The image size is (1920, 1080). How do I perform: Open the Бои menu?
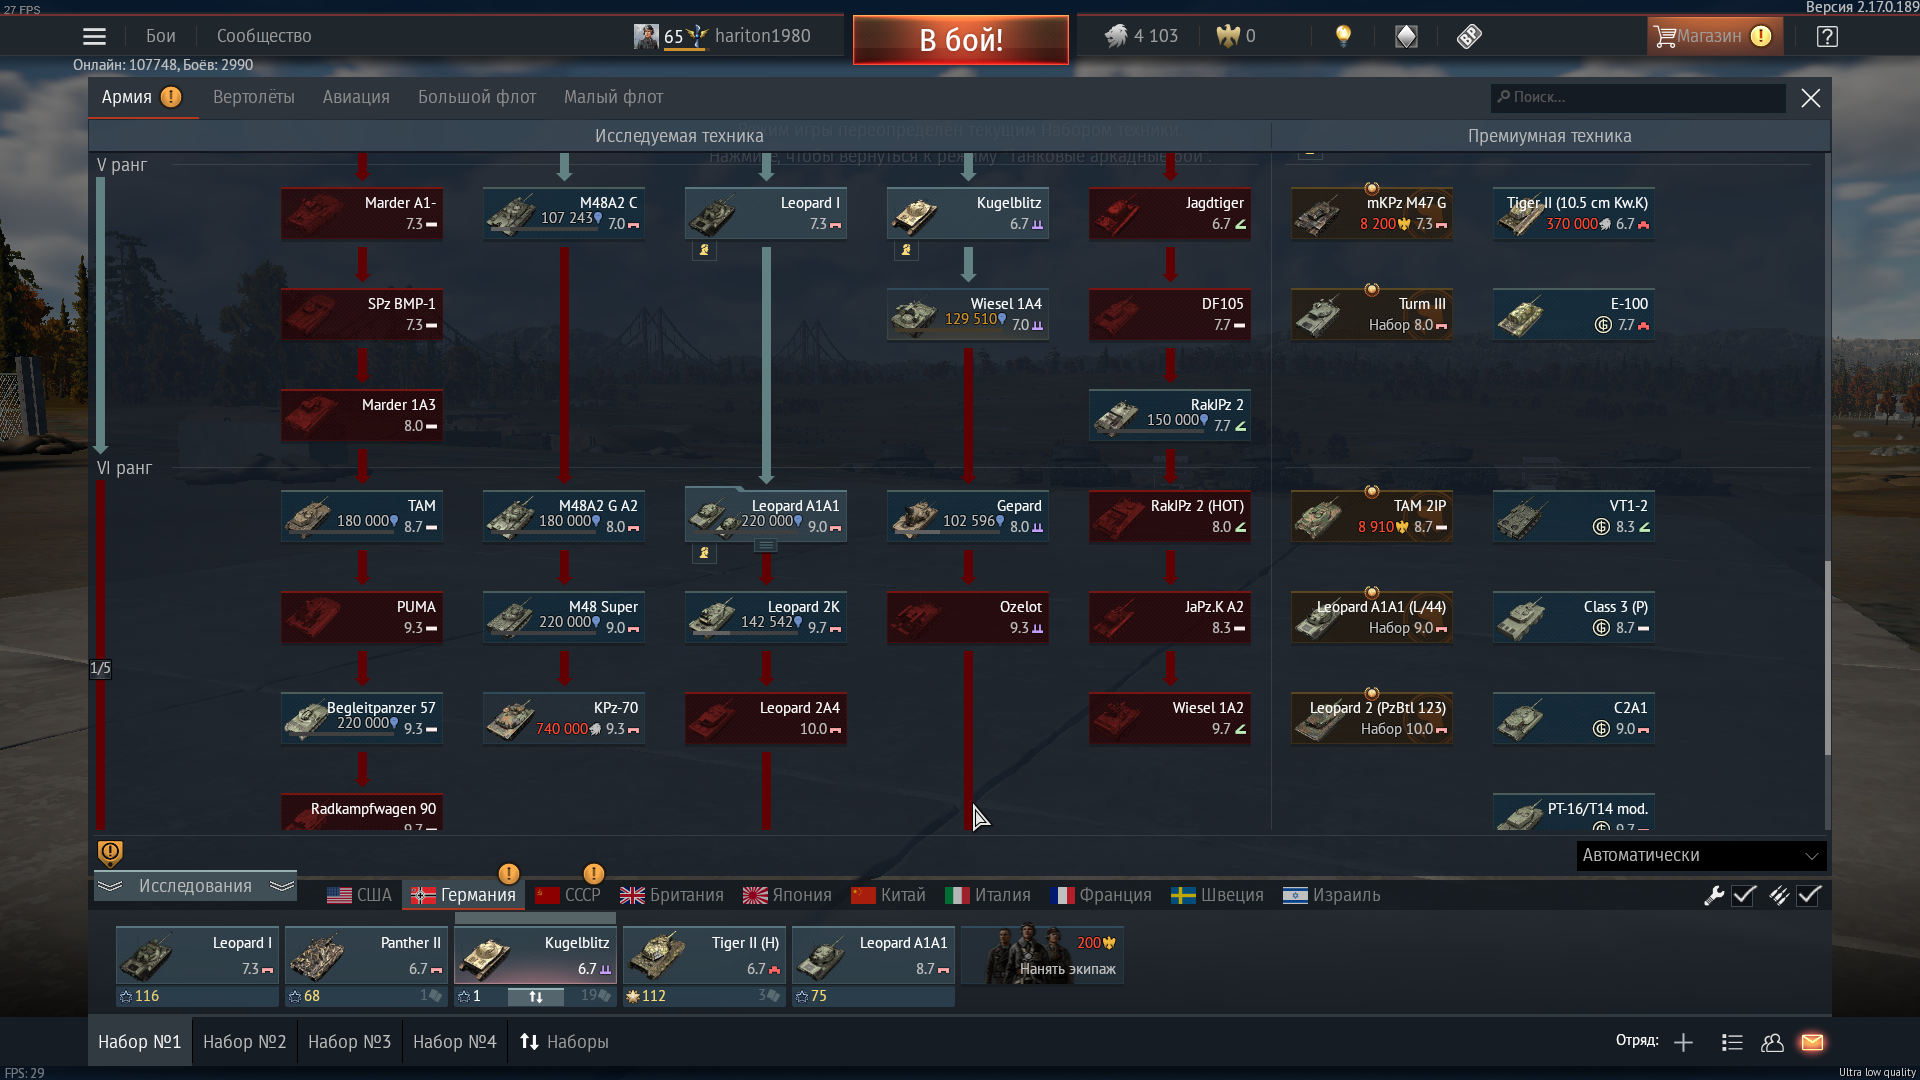click(160, 36)
